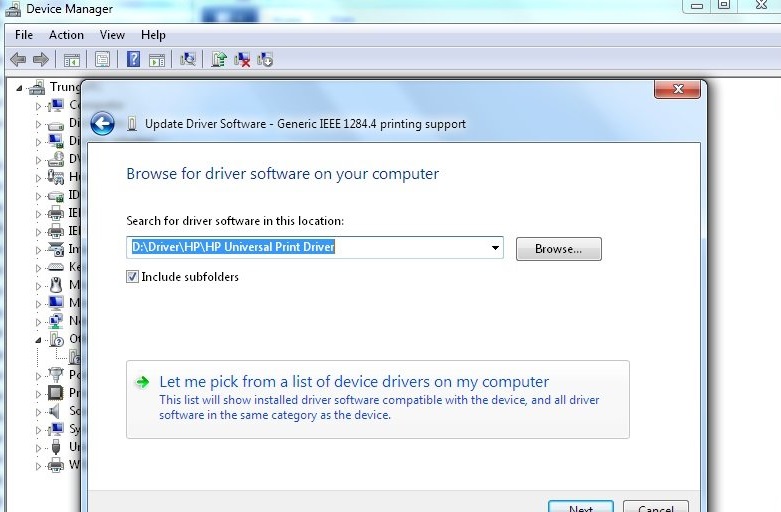The image size is (781, 512).
Task: Open the View menu
Action: point(112,35)
